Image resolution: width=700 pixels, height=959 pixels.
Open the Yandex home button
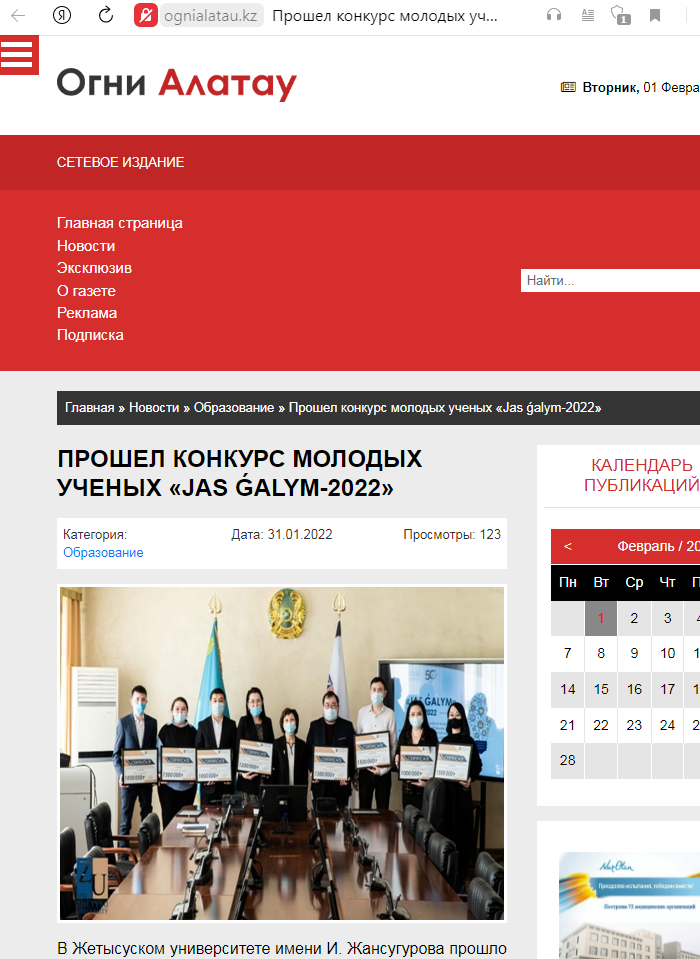[65, 15]
